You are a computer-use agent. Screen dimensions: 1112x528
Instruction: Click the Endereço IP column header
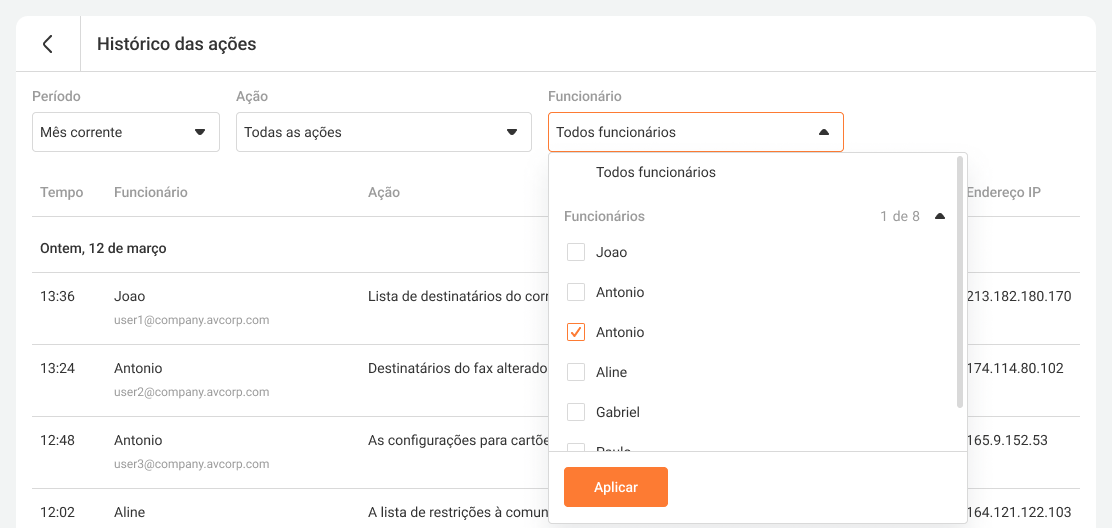(1003, 192)
